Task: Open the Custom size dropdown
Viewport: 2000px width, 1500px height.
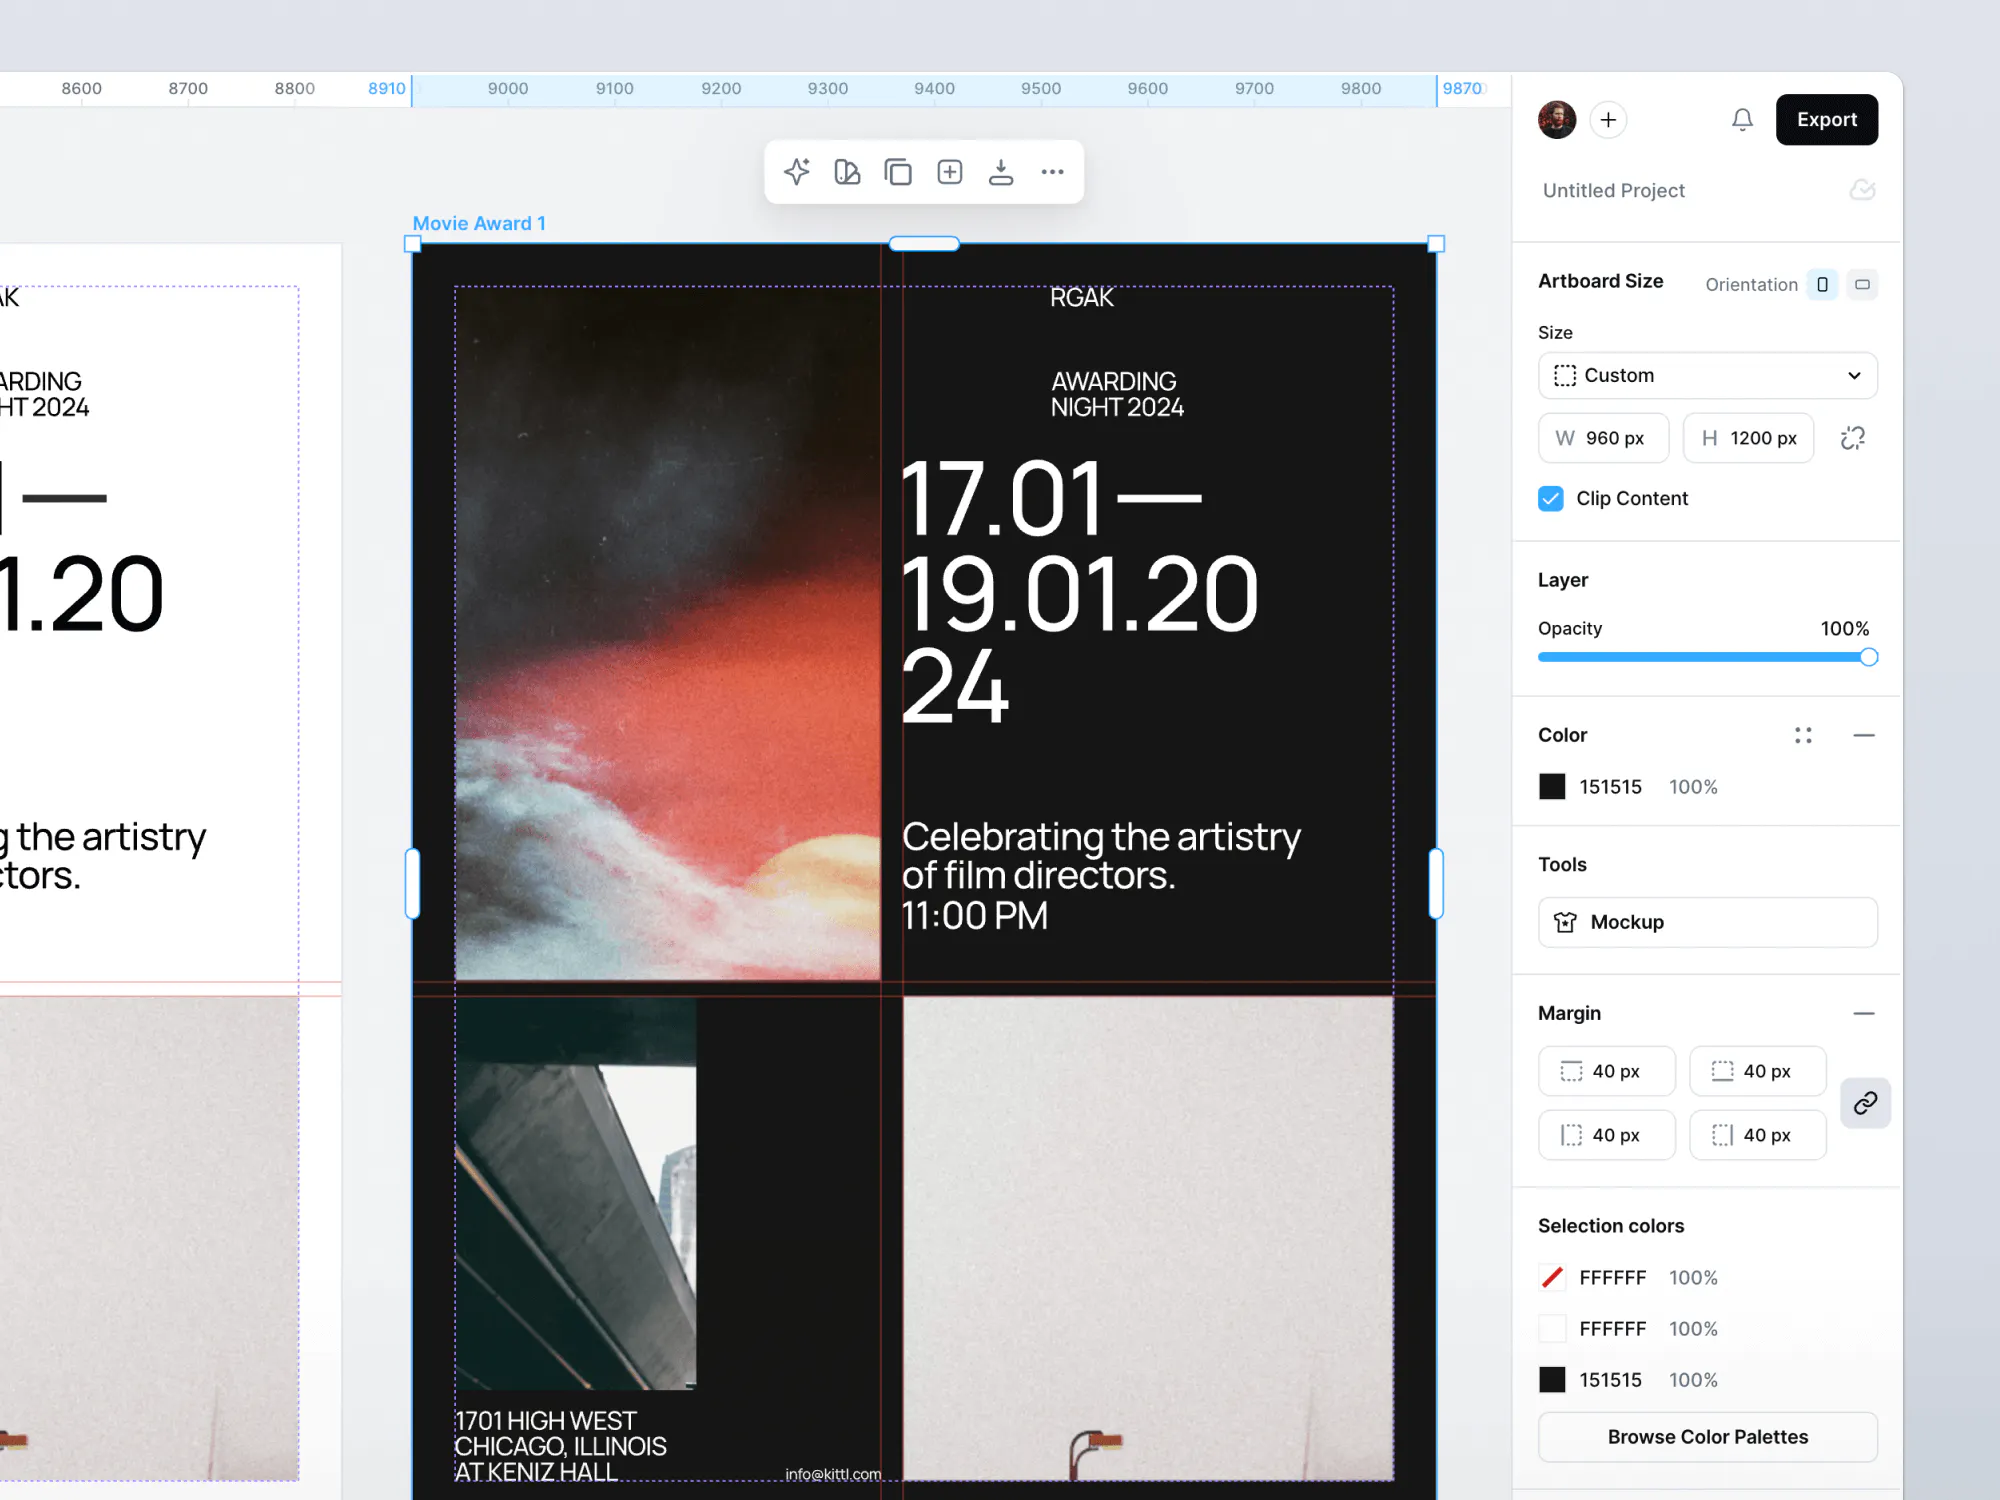Action: [1707, 375]
